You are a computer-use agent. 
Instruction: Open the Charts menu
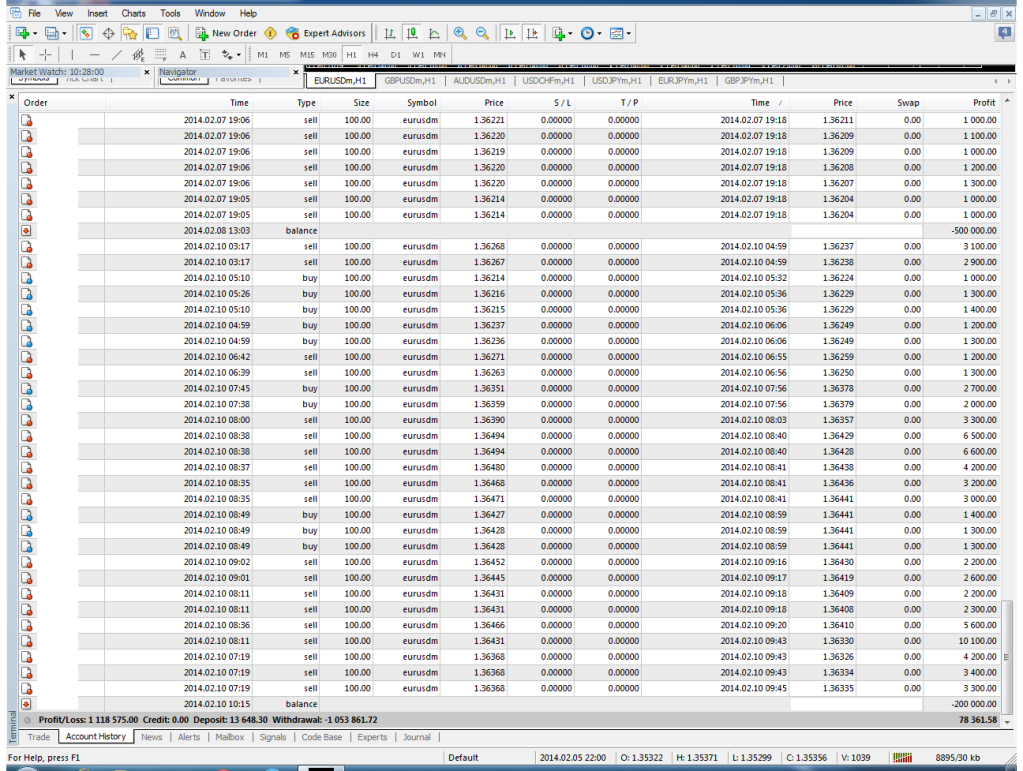pos(133,13)
